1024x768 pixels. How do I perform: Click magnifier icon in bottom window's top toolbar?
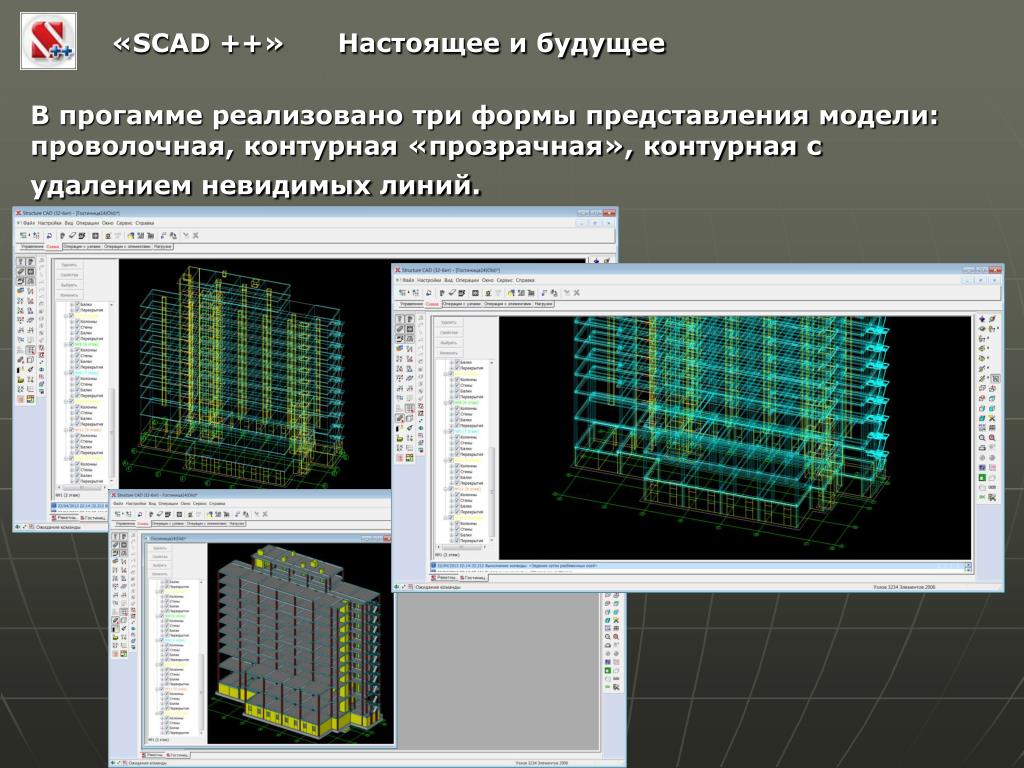pyautogui.click(x=139, y=515)
